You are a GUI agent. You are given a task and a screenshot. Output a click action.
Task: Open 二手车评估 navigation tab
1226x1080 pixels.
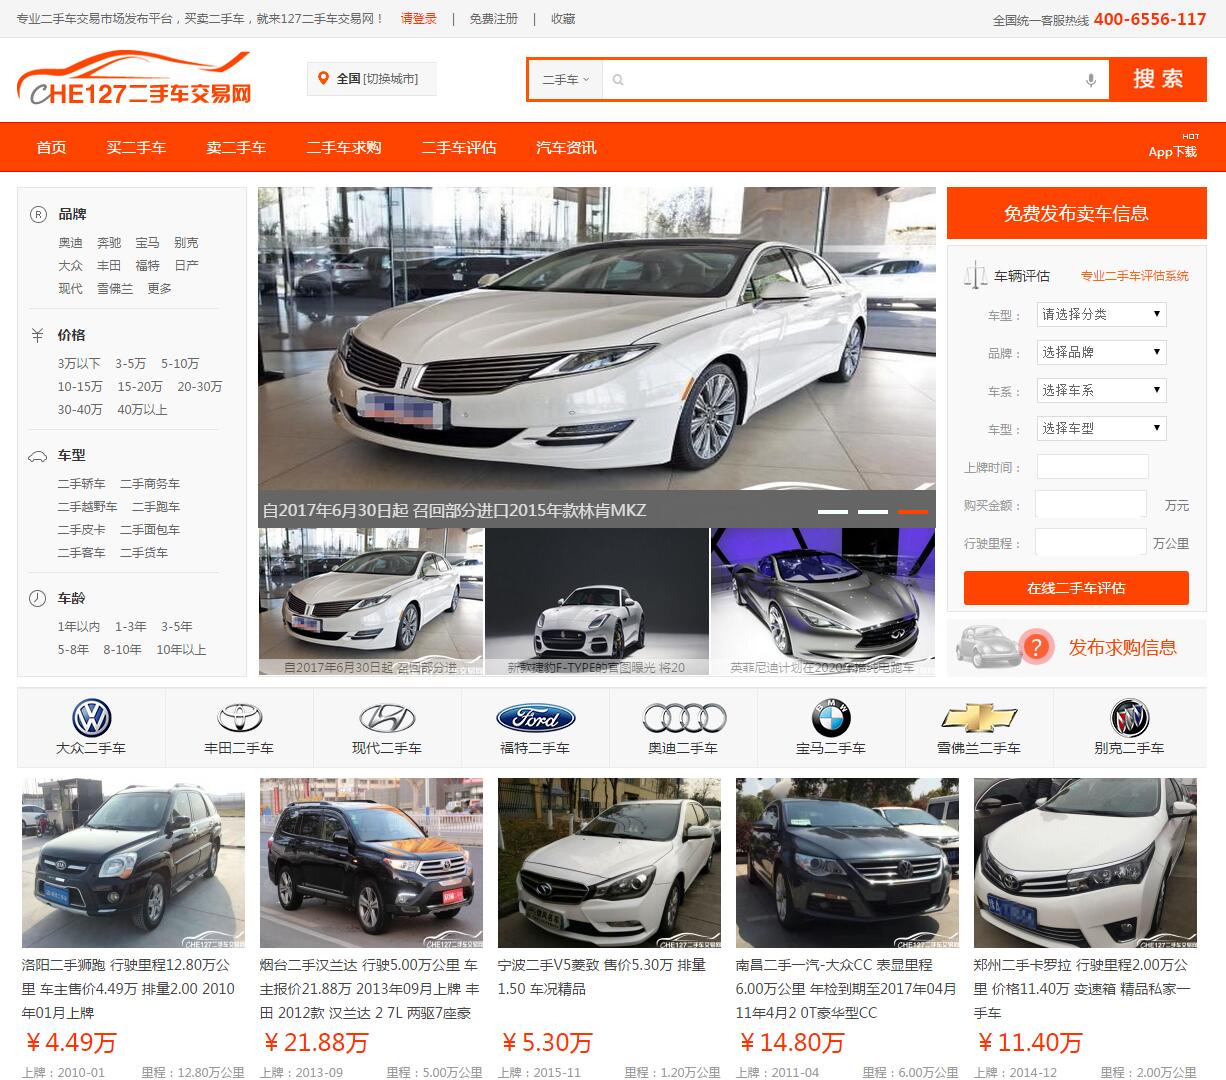point(459,147)
